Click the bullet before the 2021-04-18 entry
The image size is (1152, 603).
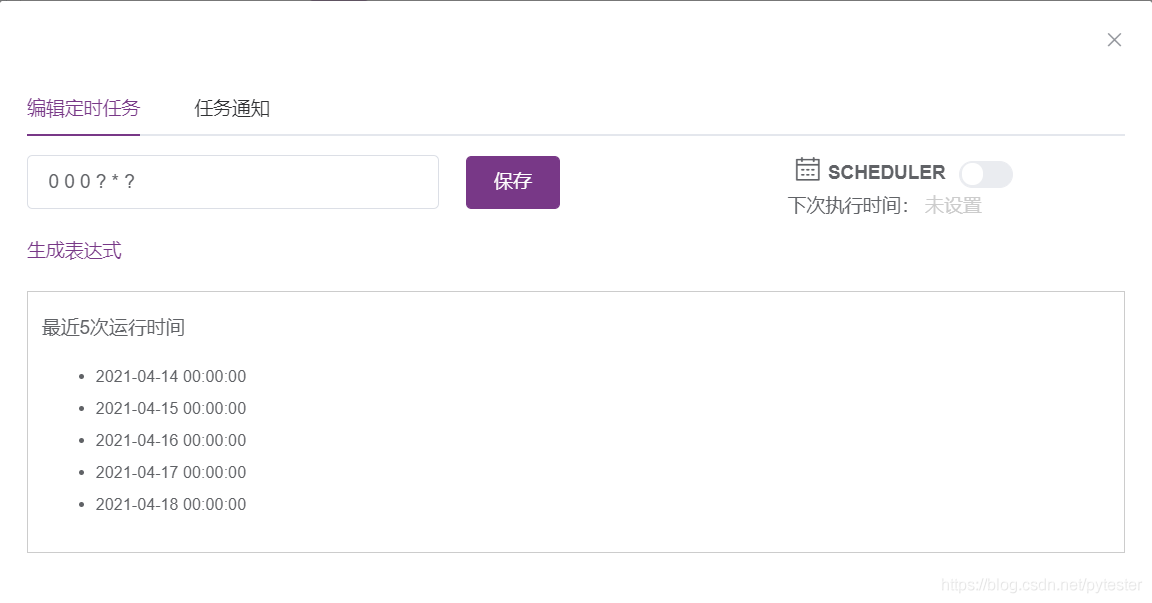tap(81, 505)
